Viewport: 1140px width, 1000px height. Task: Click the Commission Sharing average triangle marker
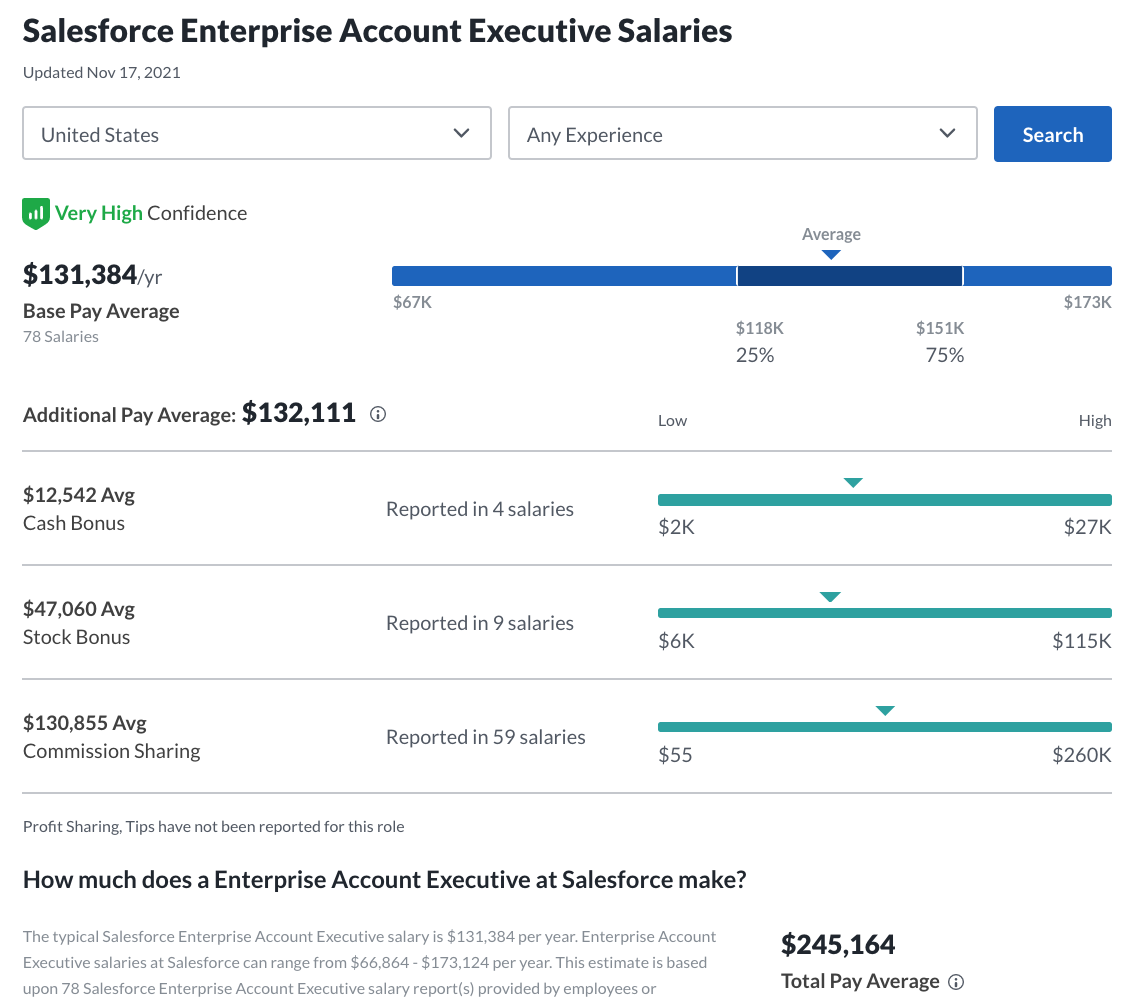coord(885,711)
